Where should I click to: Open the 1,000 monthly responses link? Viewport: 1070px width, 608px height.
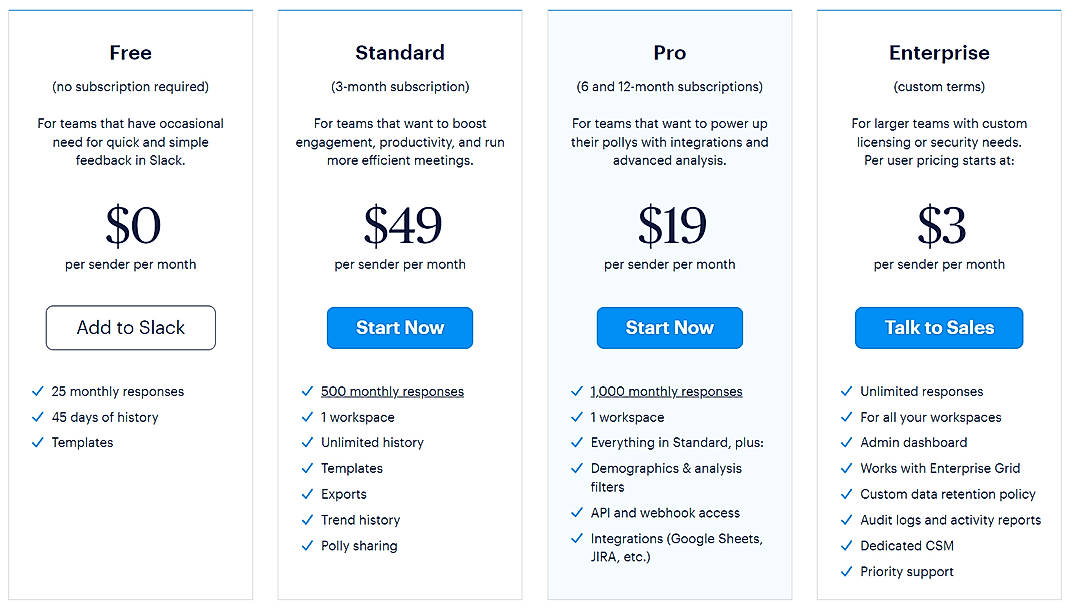click(665, 391)
